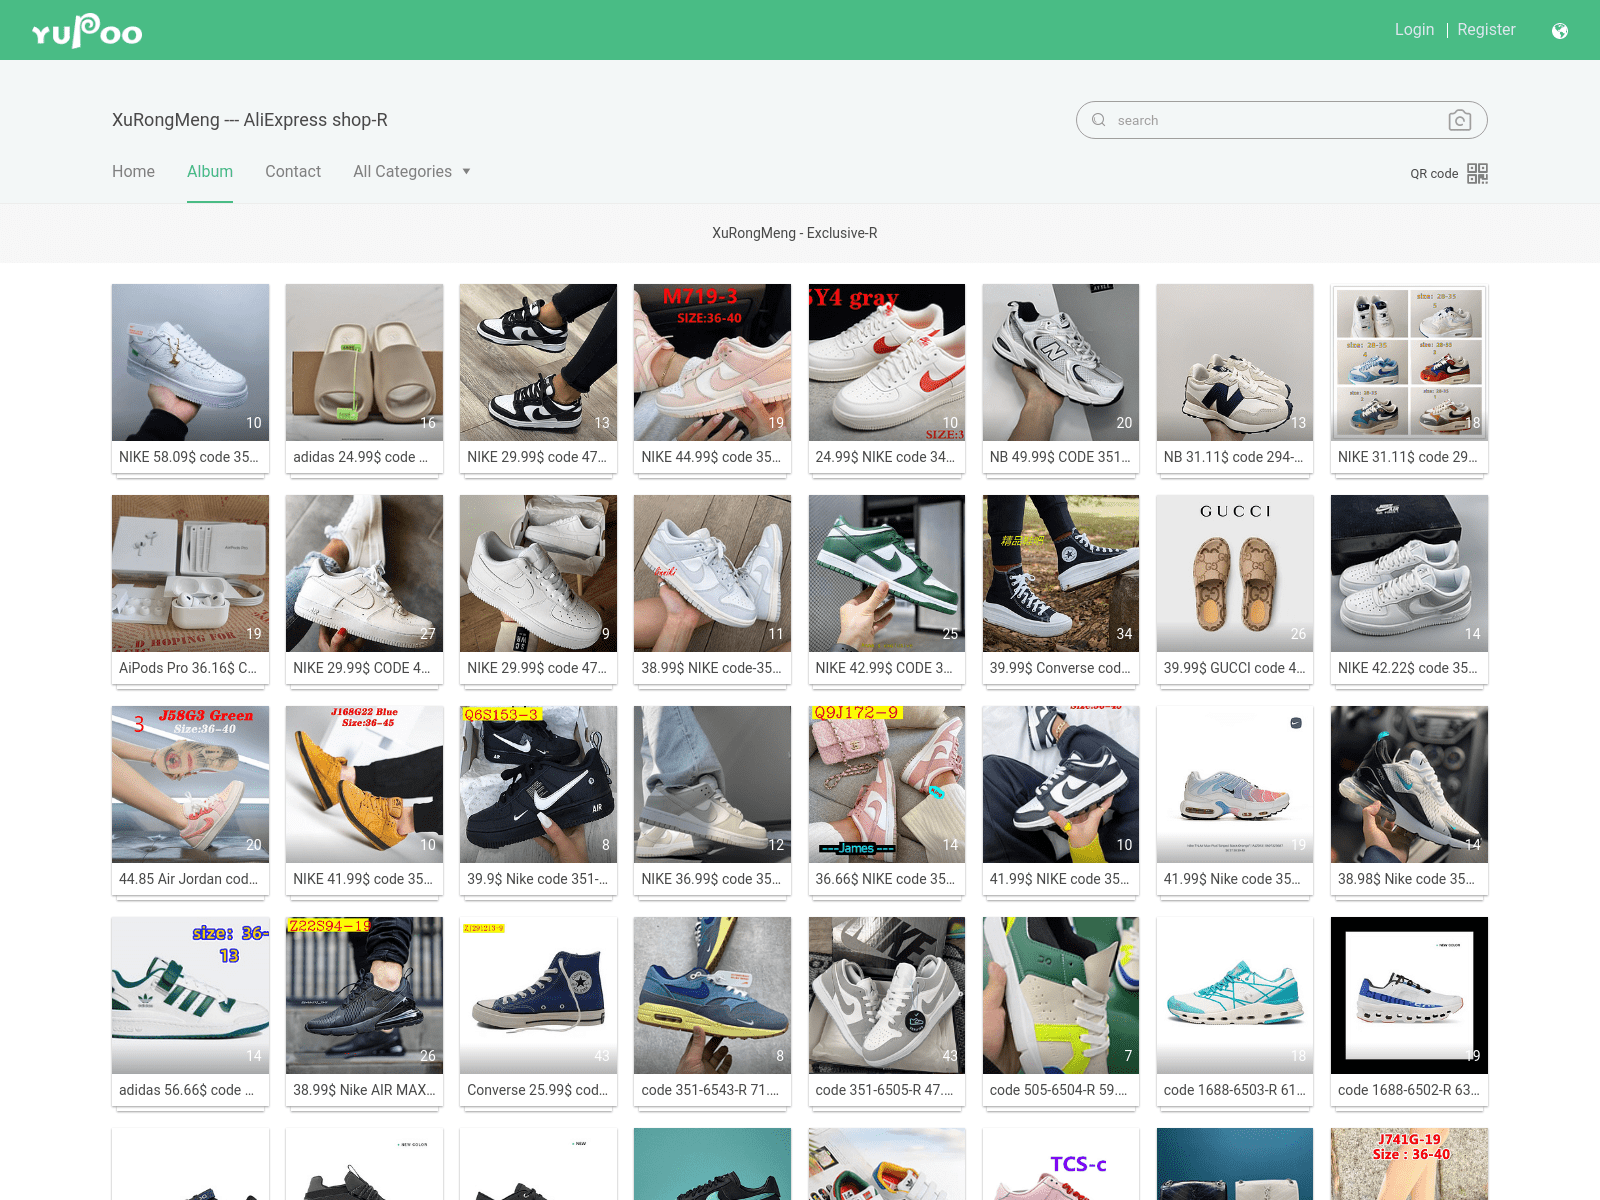Open code 1688-6502-R album
The image size is (1600, 1200).
[x=1409, y=1012]
